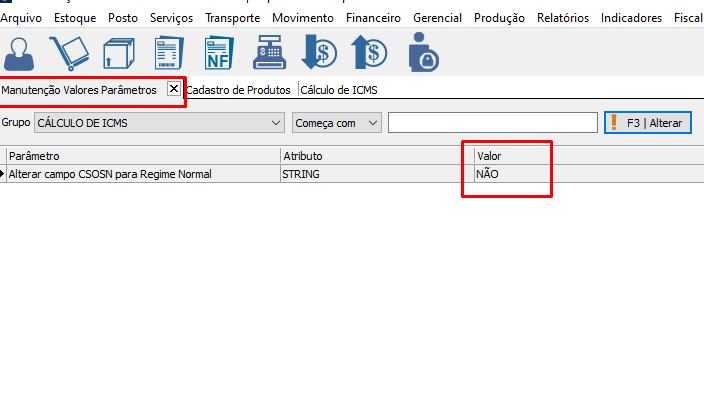
Task: Select the NÃO value cell
Action: click(512, 174)
